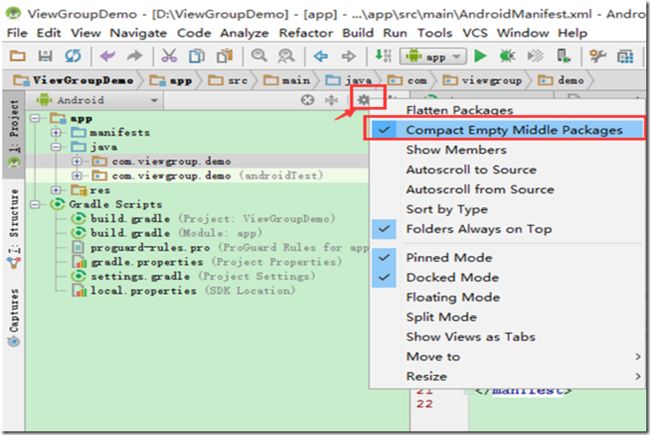The width and height of the screenshot is (650, 435).
Task: Open the File menu
Action: [17, 33]
